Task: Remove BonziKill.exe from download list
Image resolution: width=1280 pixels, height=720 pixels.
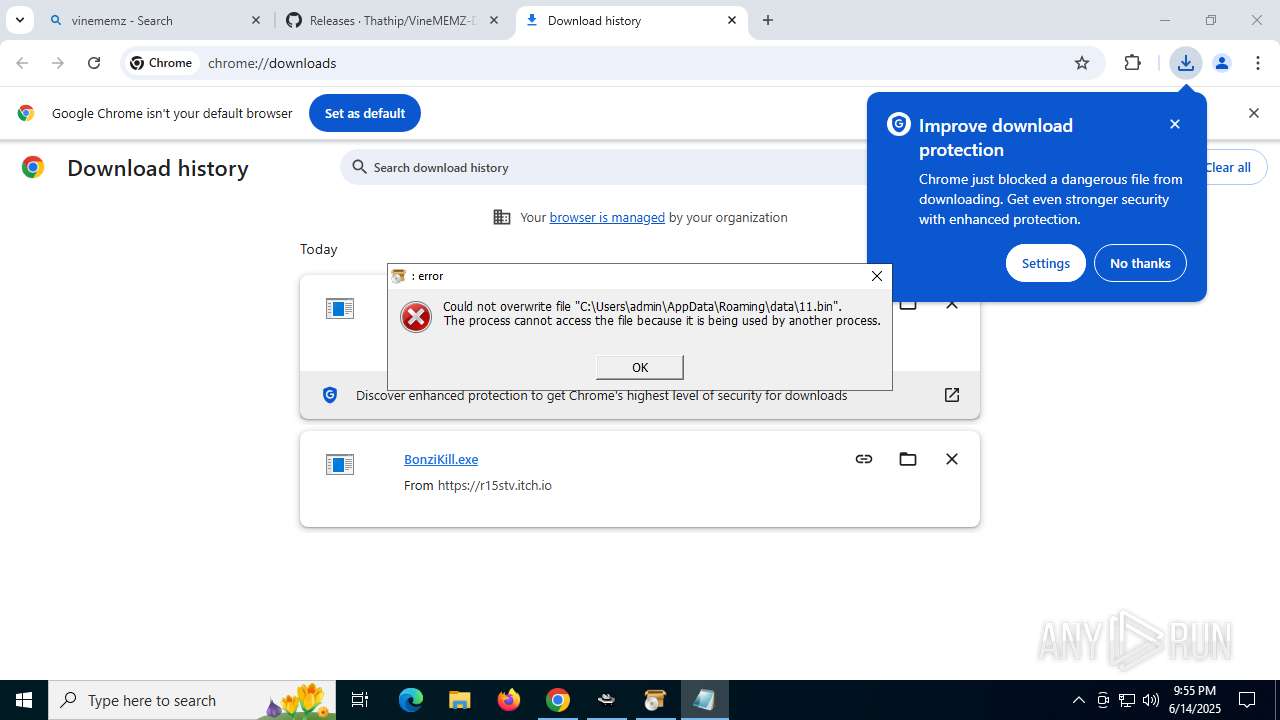Action: point(952,459)
